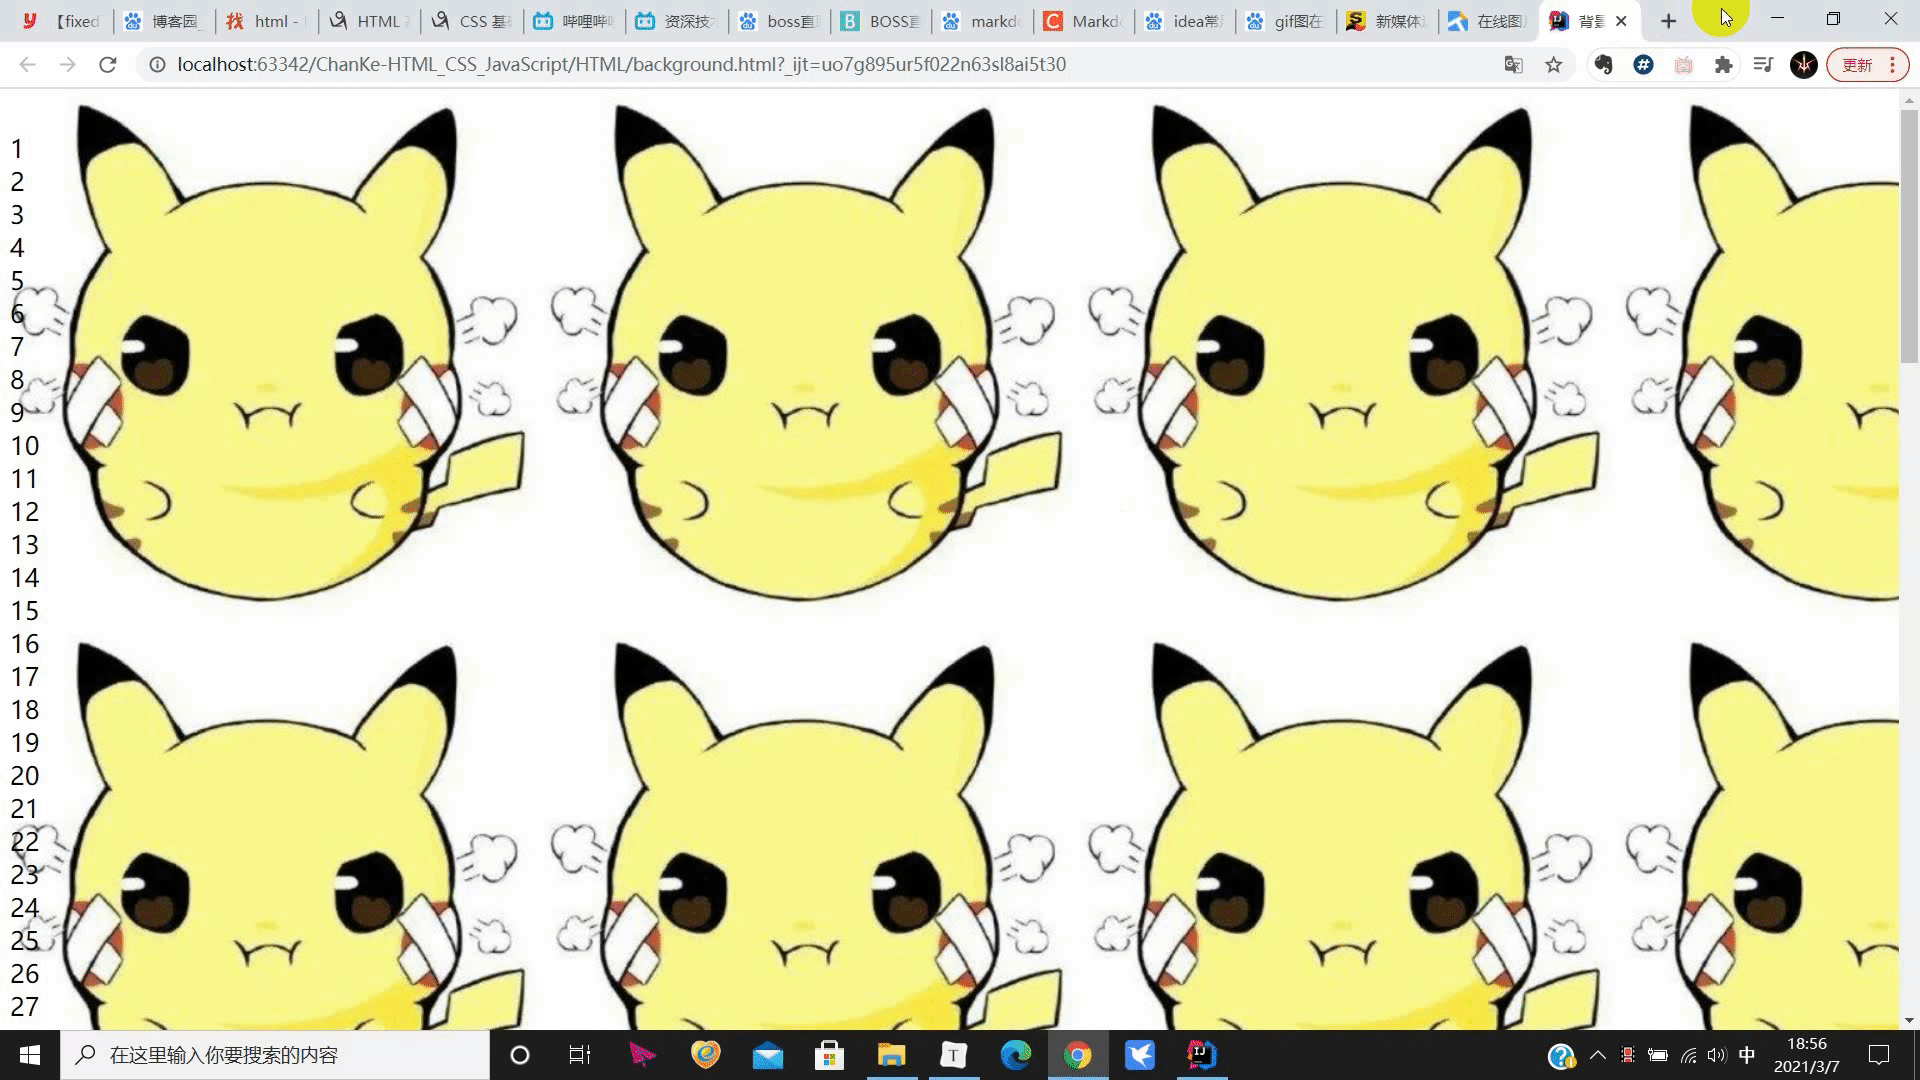
Task: Click the Google Translate page icon
Action: [1513, 65]
